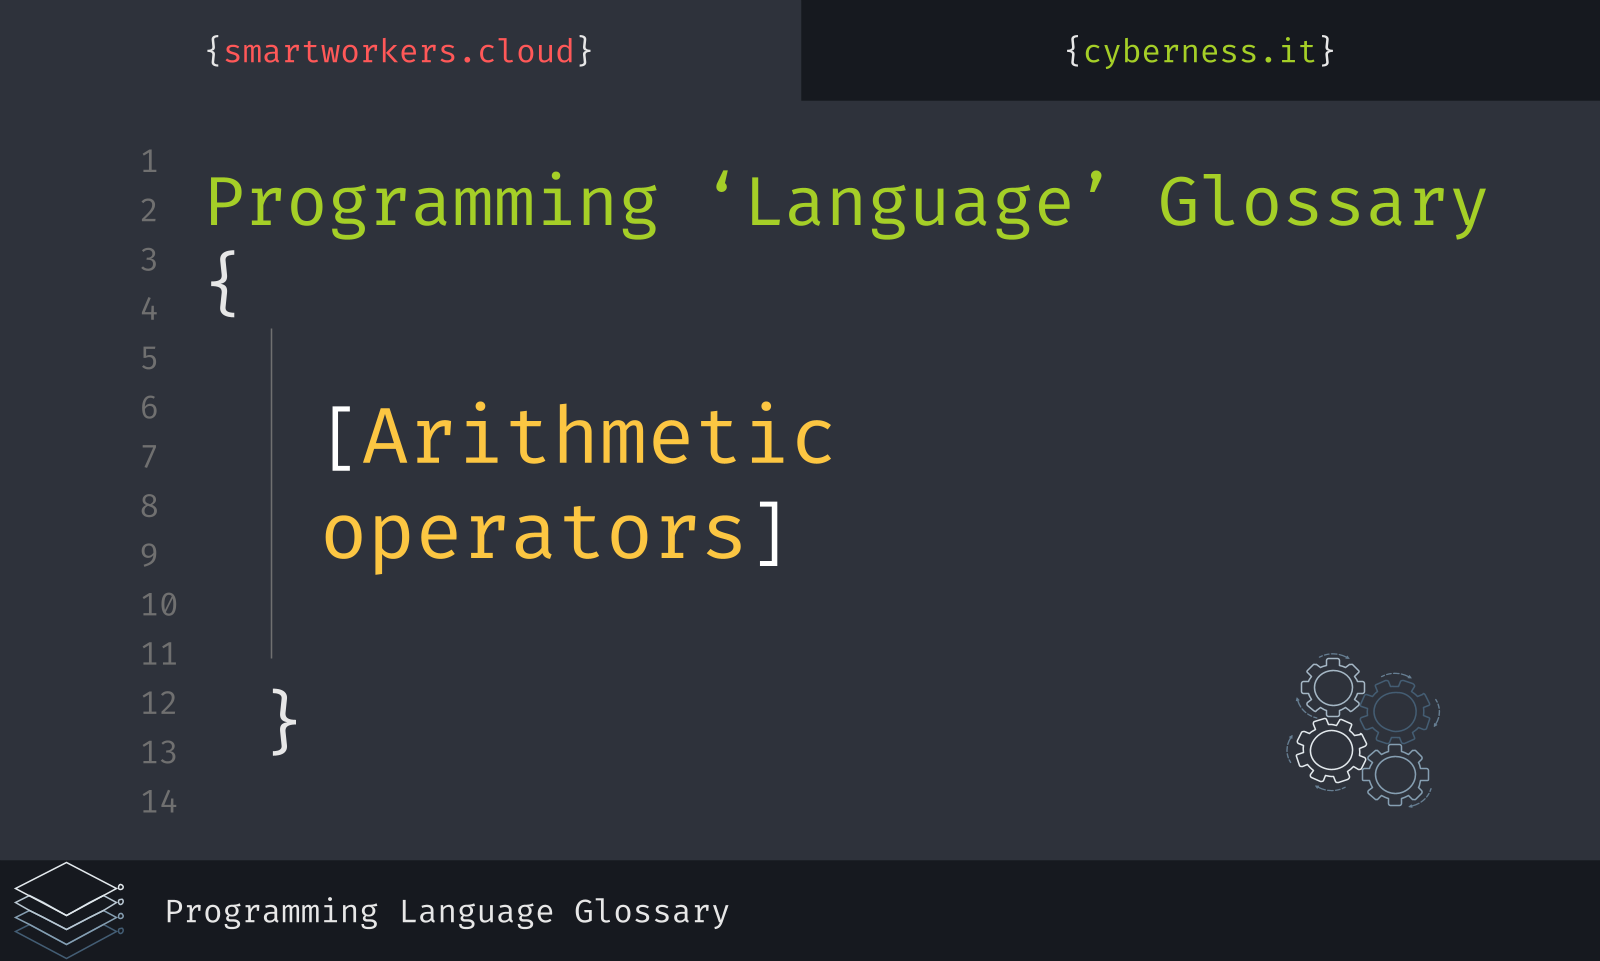1600x961 pixels.
Task: Click the stacked layers logo icon
Action: click(x=69, y=909)
